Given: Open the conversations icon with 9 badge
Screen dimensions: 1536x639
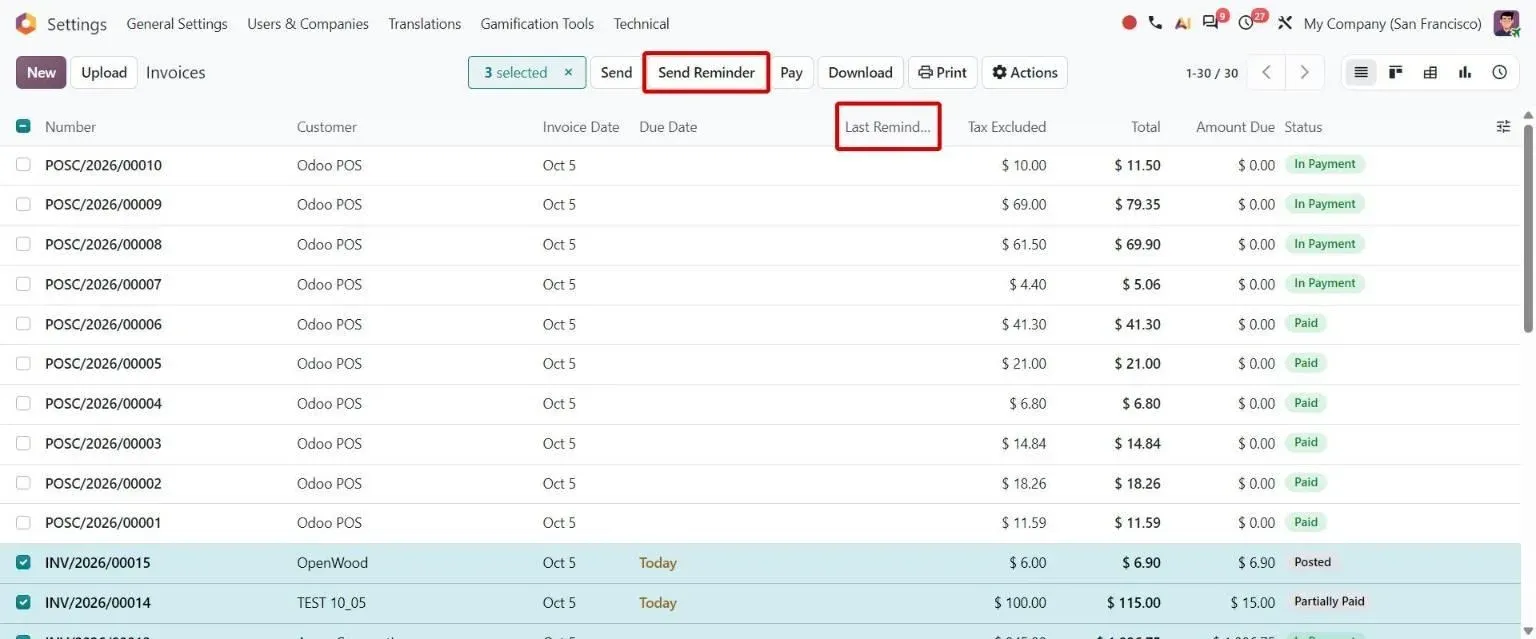Looking at the screenshot, I should coord(1213,22).
